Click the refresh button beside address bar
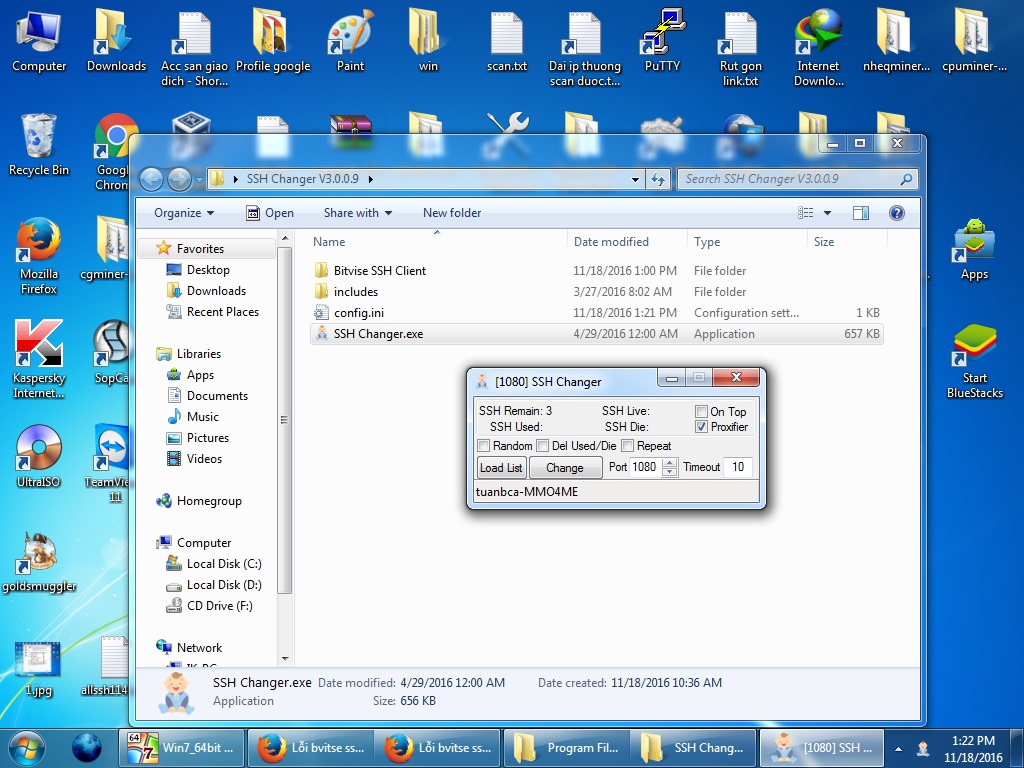This screenshot has height=768, width=1024. pos(658,179)
